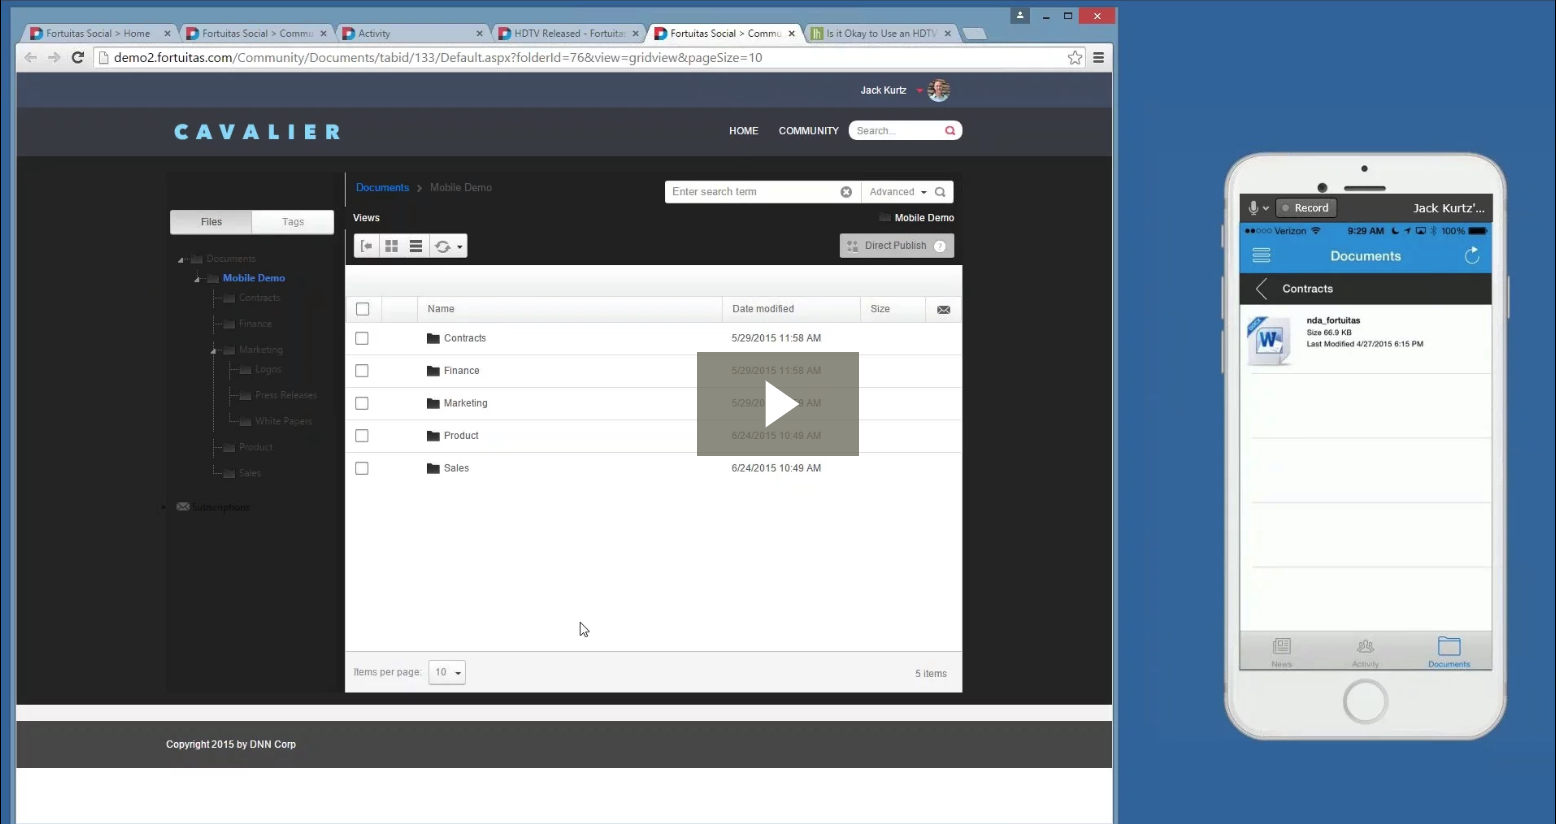This screenshot has height=824, width=1556.
Task: Select the Tags tab
Action: point(293,222)
